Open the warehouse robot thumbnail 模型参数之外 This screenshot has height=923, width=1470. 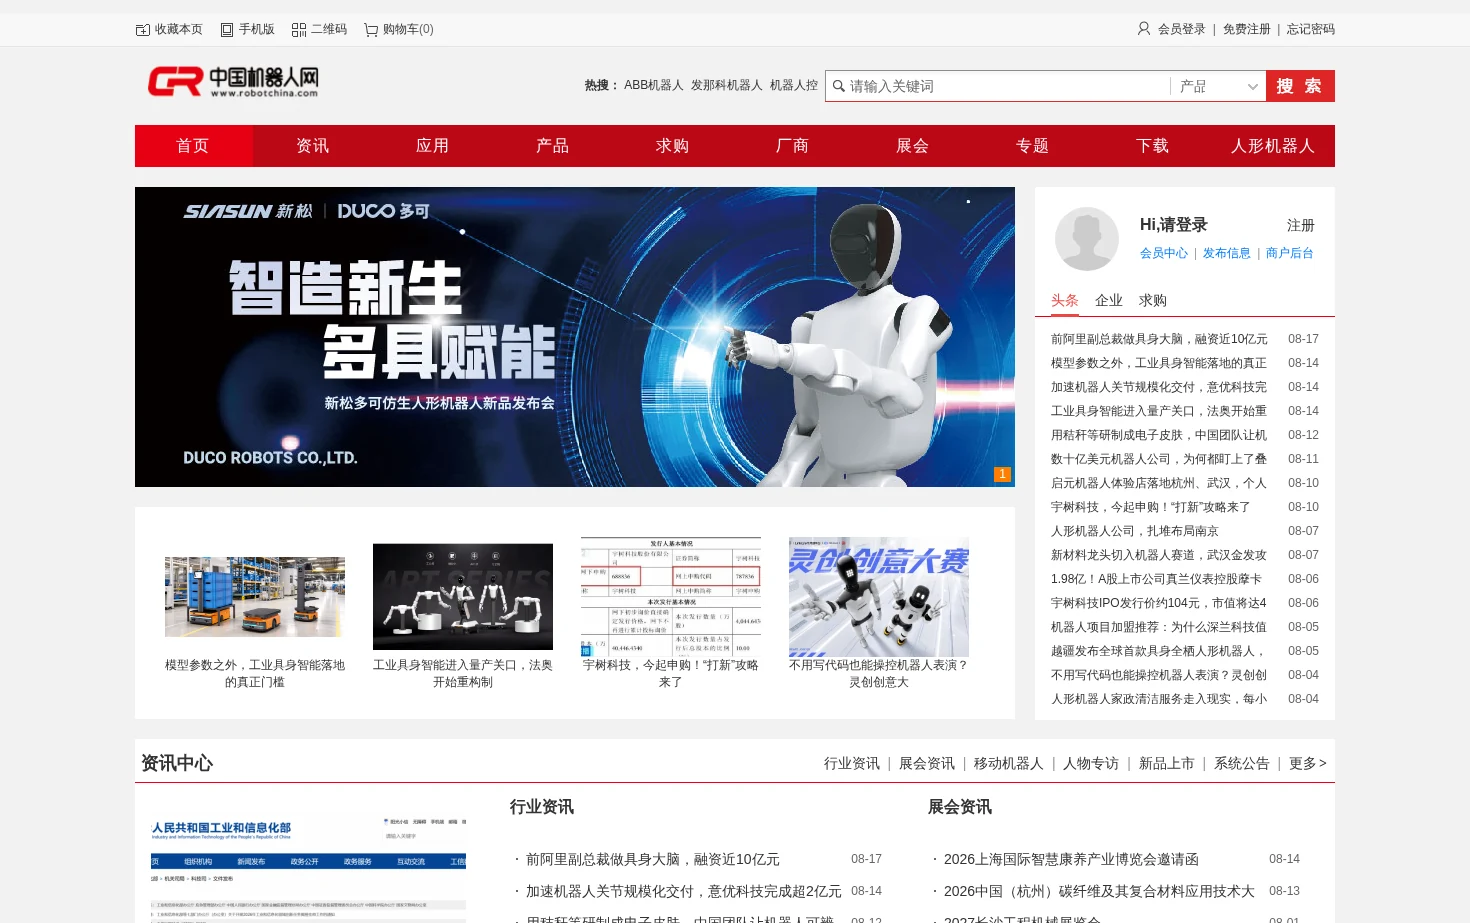tap(255, 597)
